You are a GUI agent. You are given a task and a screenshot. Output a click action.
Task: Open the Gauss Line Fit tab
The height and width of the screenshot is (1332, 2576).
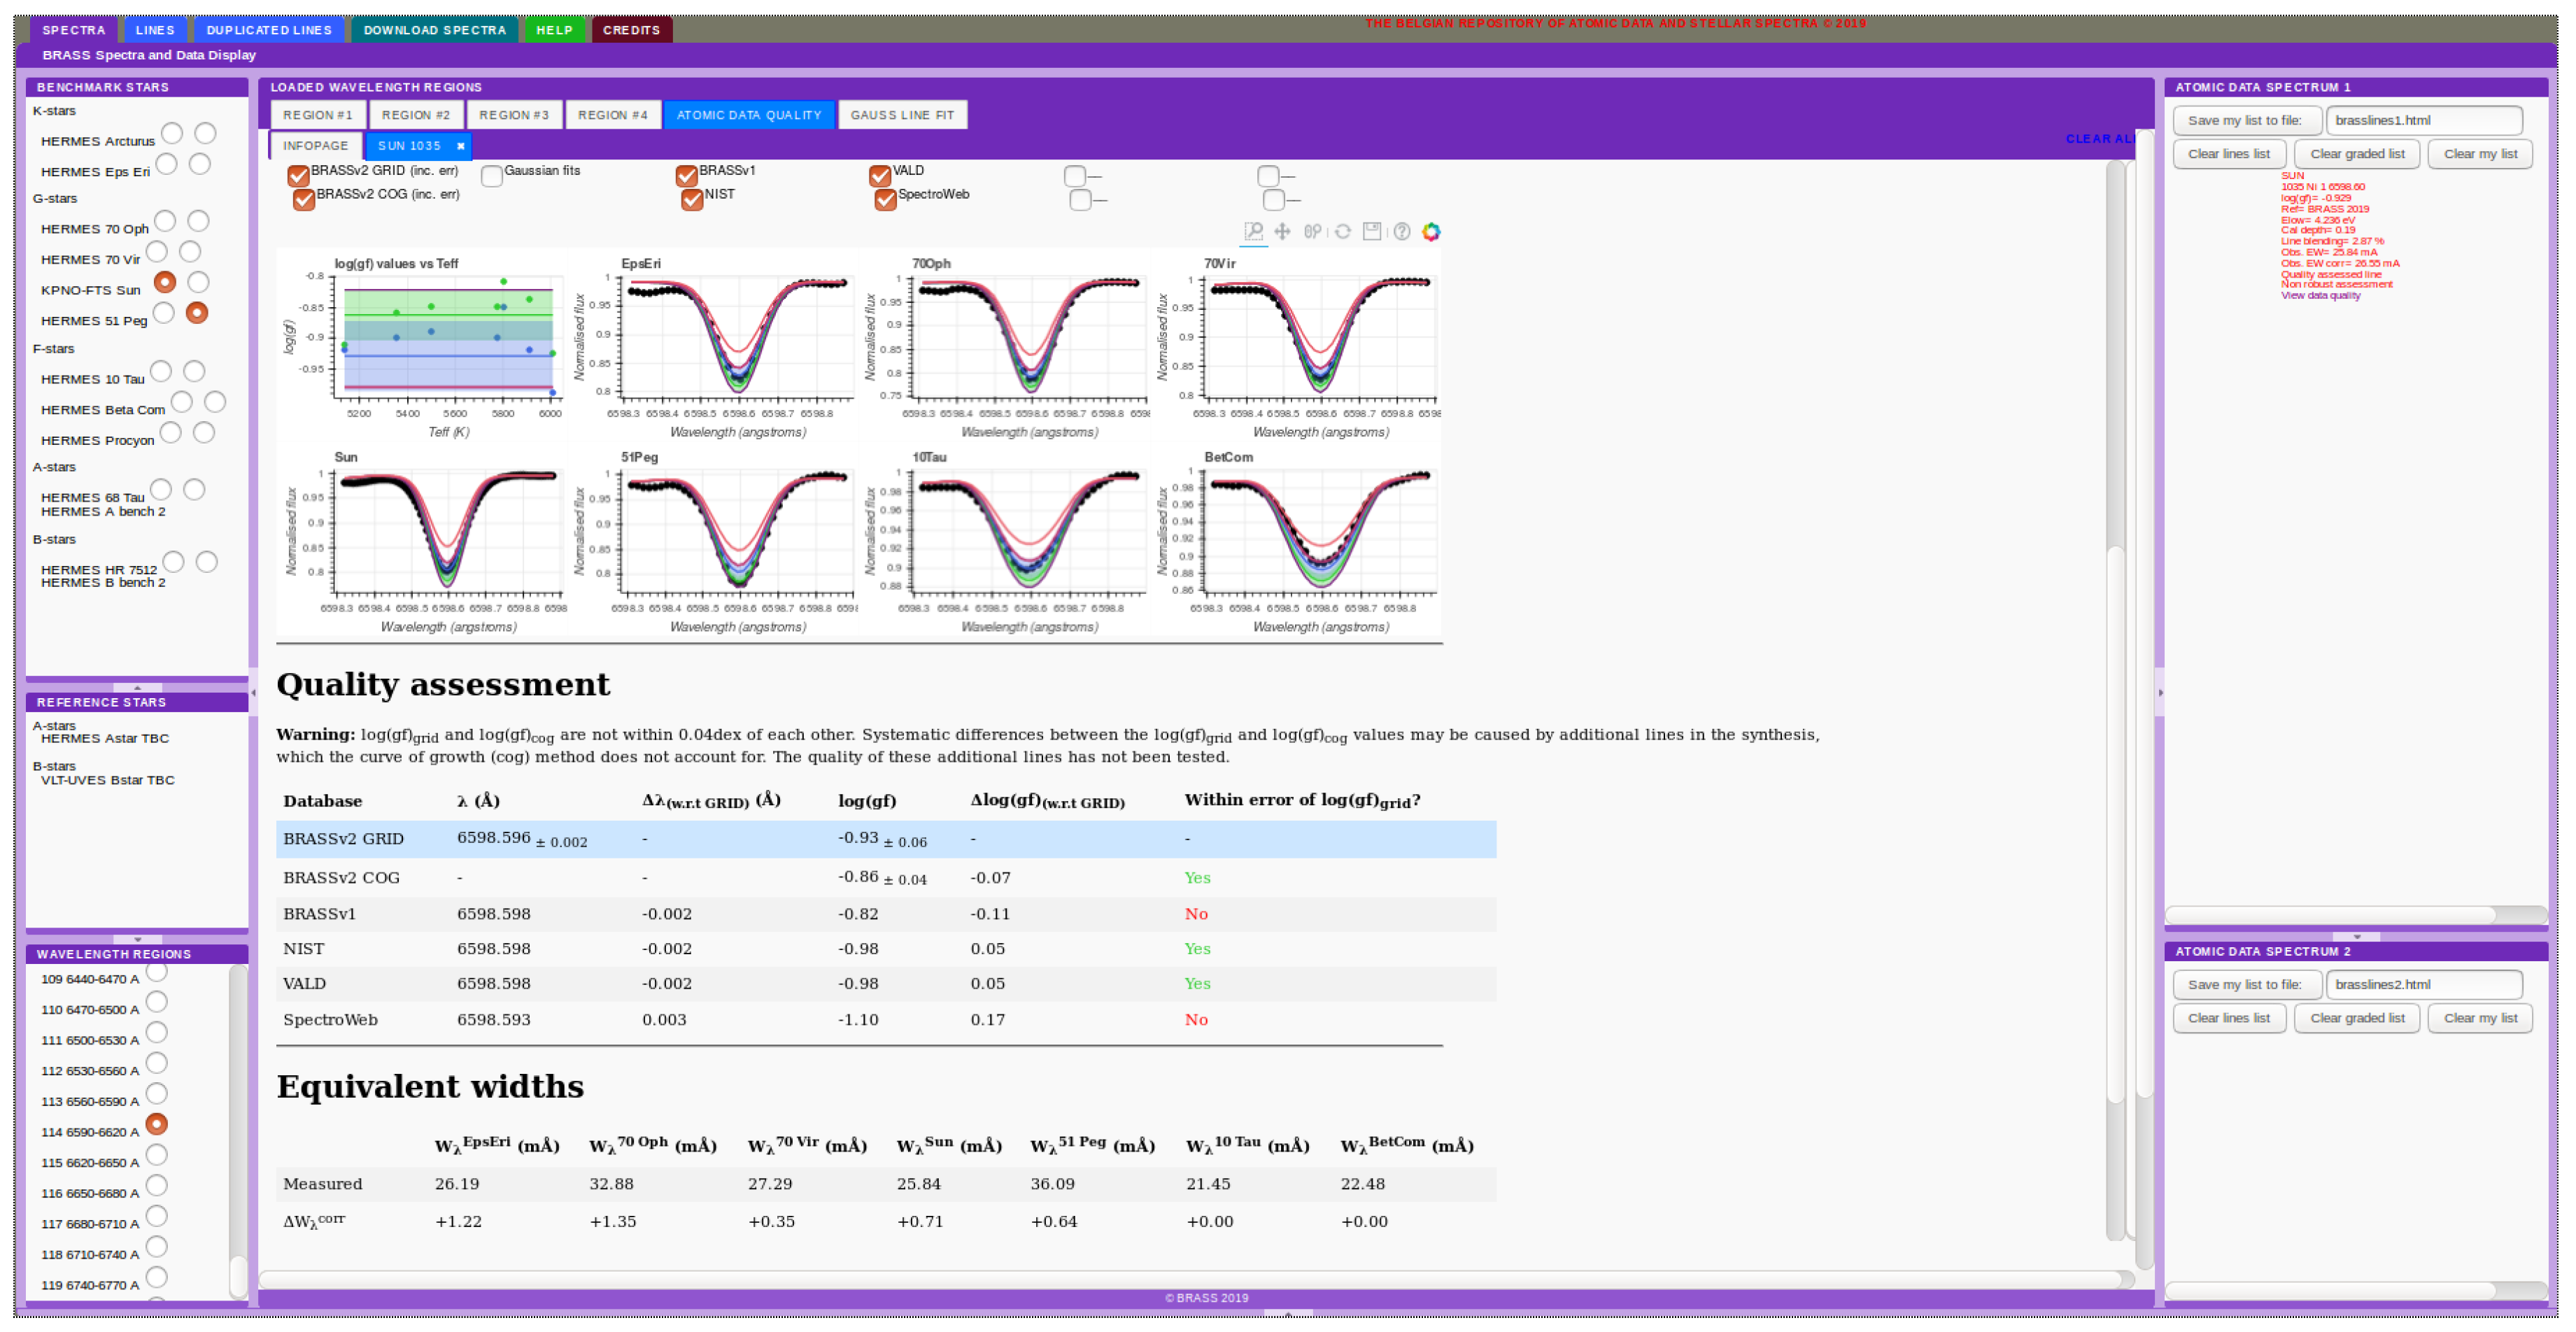(x=902, y=115)
